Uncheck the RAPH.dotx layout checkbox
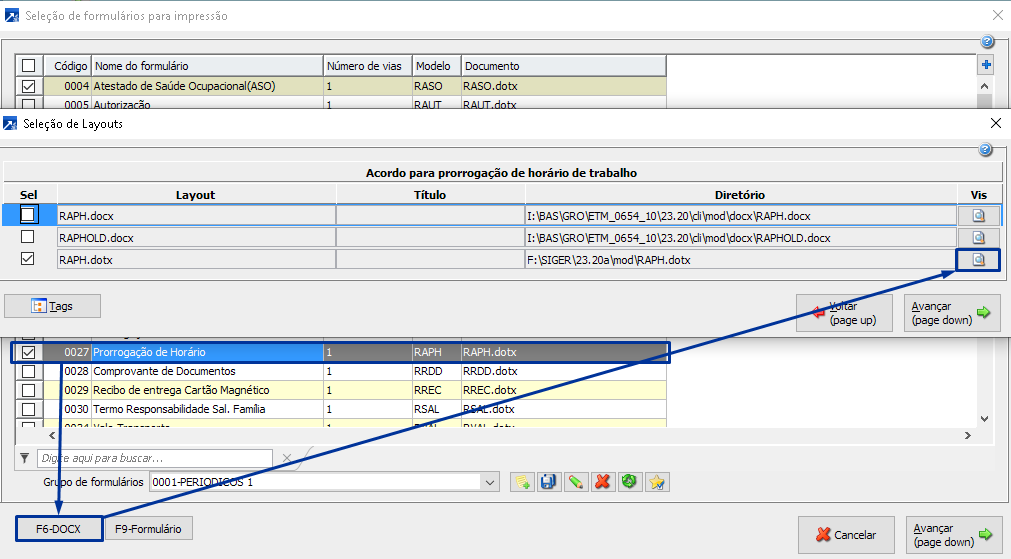Screen dimensions: 1011x559 (28, 259)
